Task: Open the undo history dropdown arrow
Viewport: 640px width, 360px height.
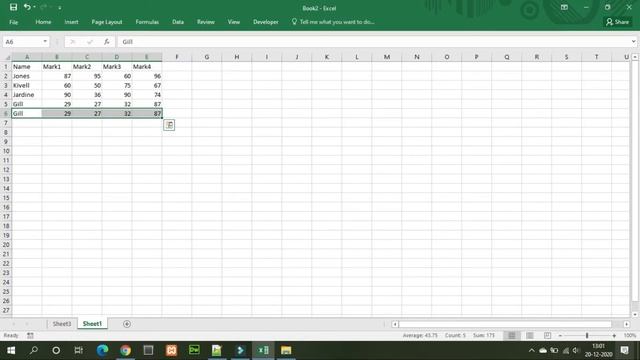Action: pos(34,7)
